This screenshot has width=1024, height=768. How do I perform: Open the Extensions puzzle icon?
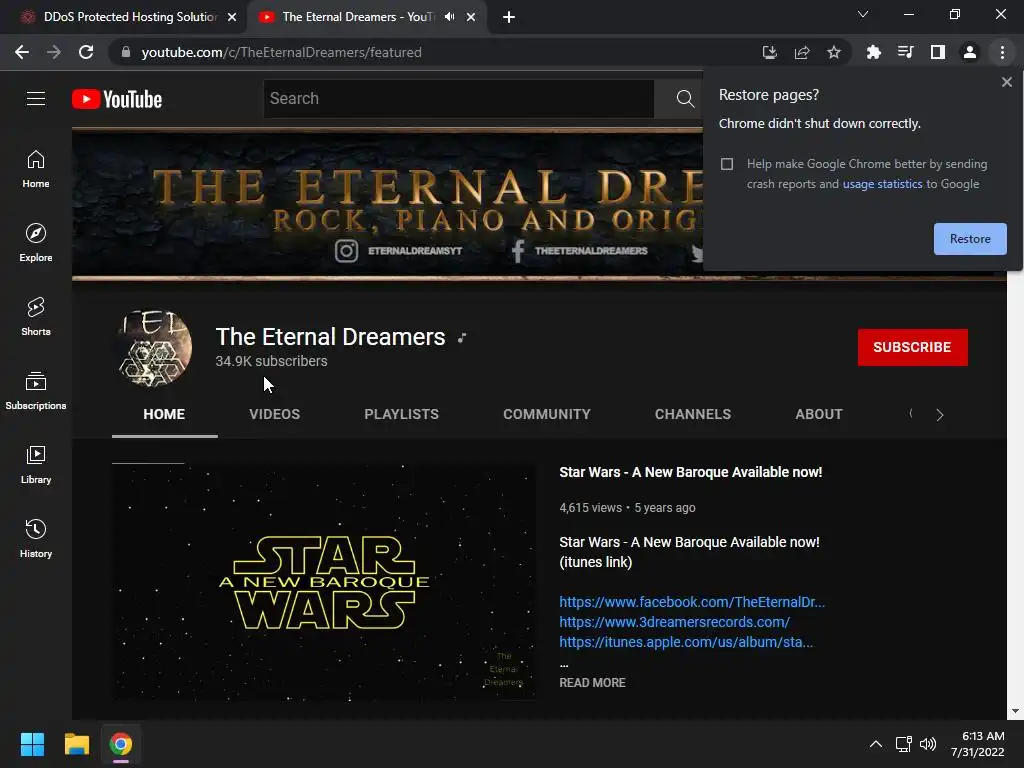873,52
